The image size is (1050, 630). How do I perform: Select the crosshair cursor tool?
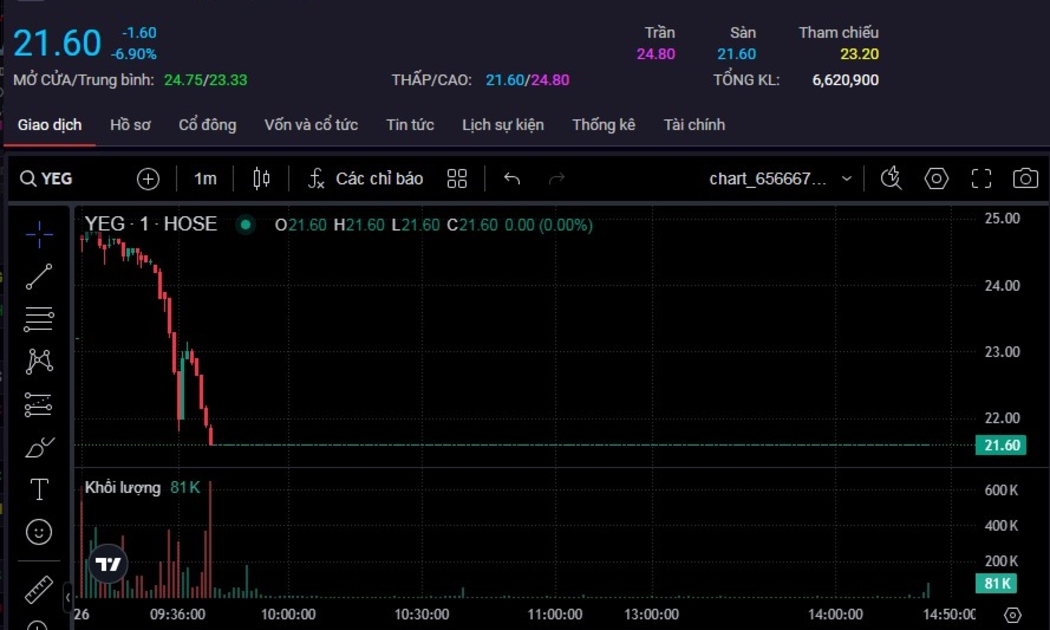coord(39,235)
